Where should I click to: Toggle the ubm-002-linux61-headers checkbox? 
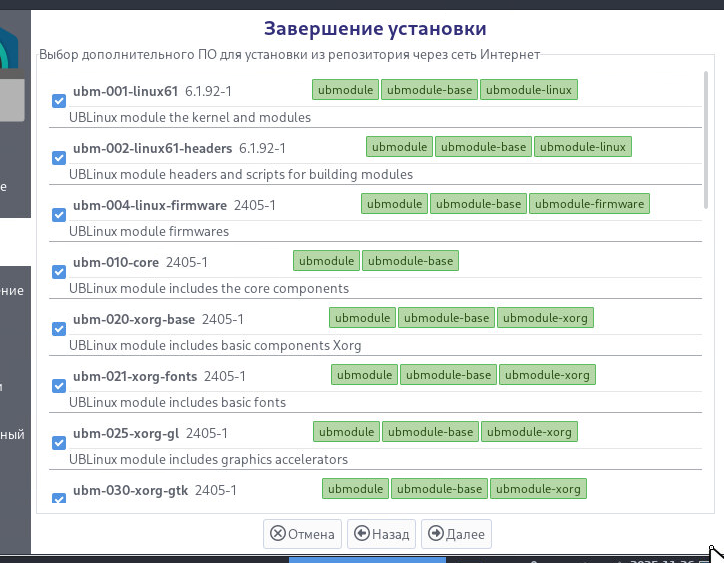pyautogui.click(x=59, y=158)
